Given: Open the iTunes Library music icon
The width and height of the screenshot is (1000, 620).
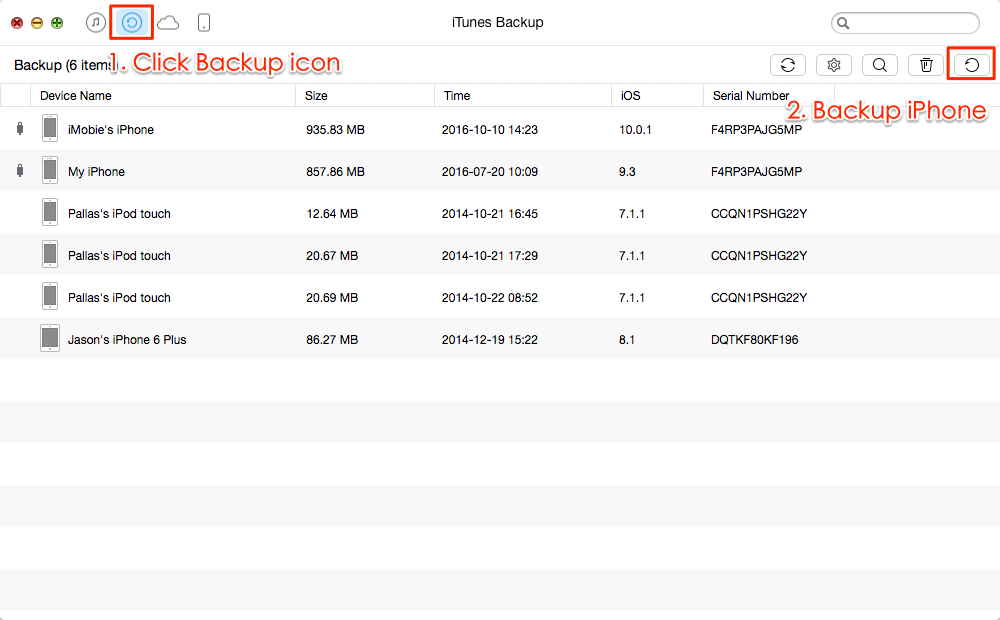Looking at the screenshot, I should pos(96,23).
